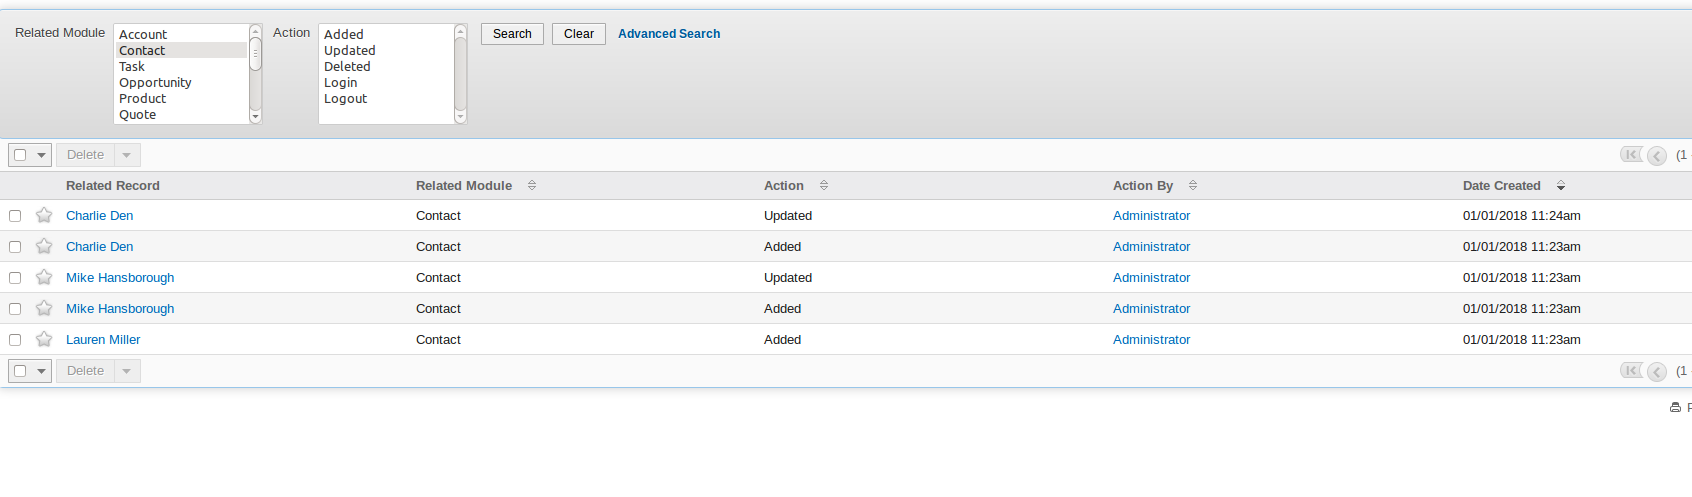This screenshot has height=497, width=1692.
Task: Open Charlie Den record dated 11:24am
Action: tap(99, 215)
